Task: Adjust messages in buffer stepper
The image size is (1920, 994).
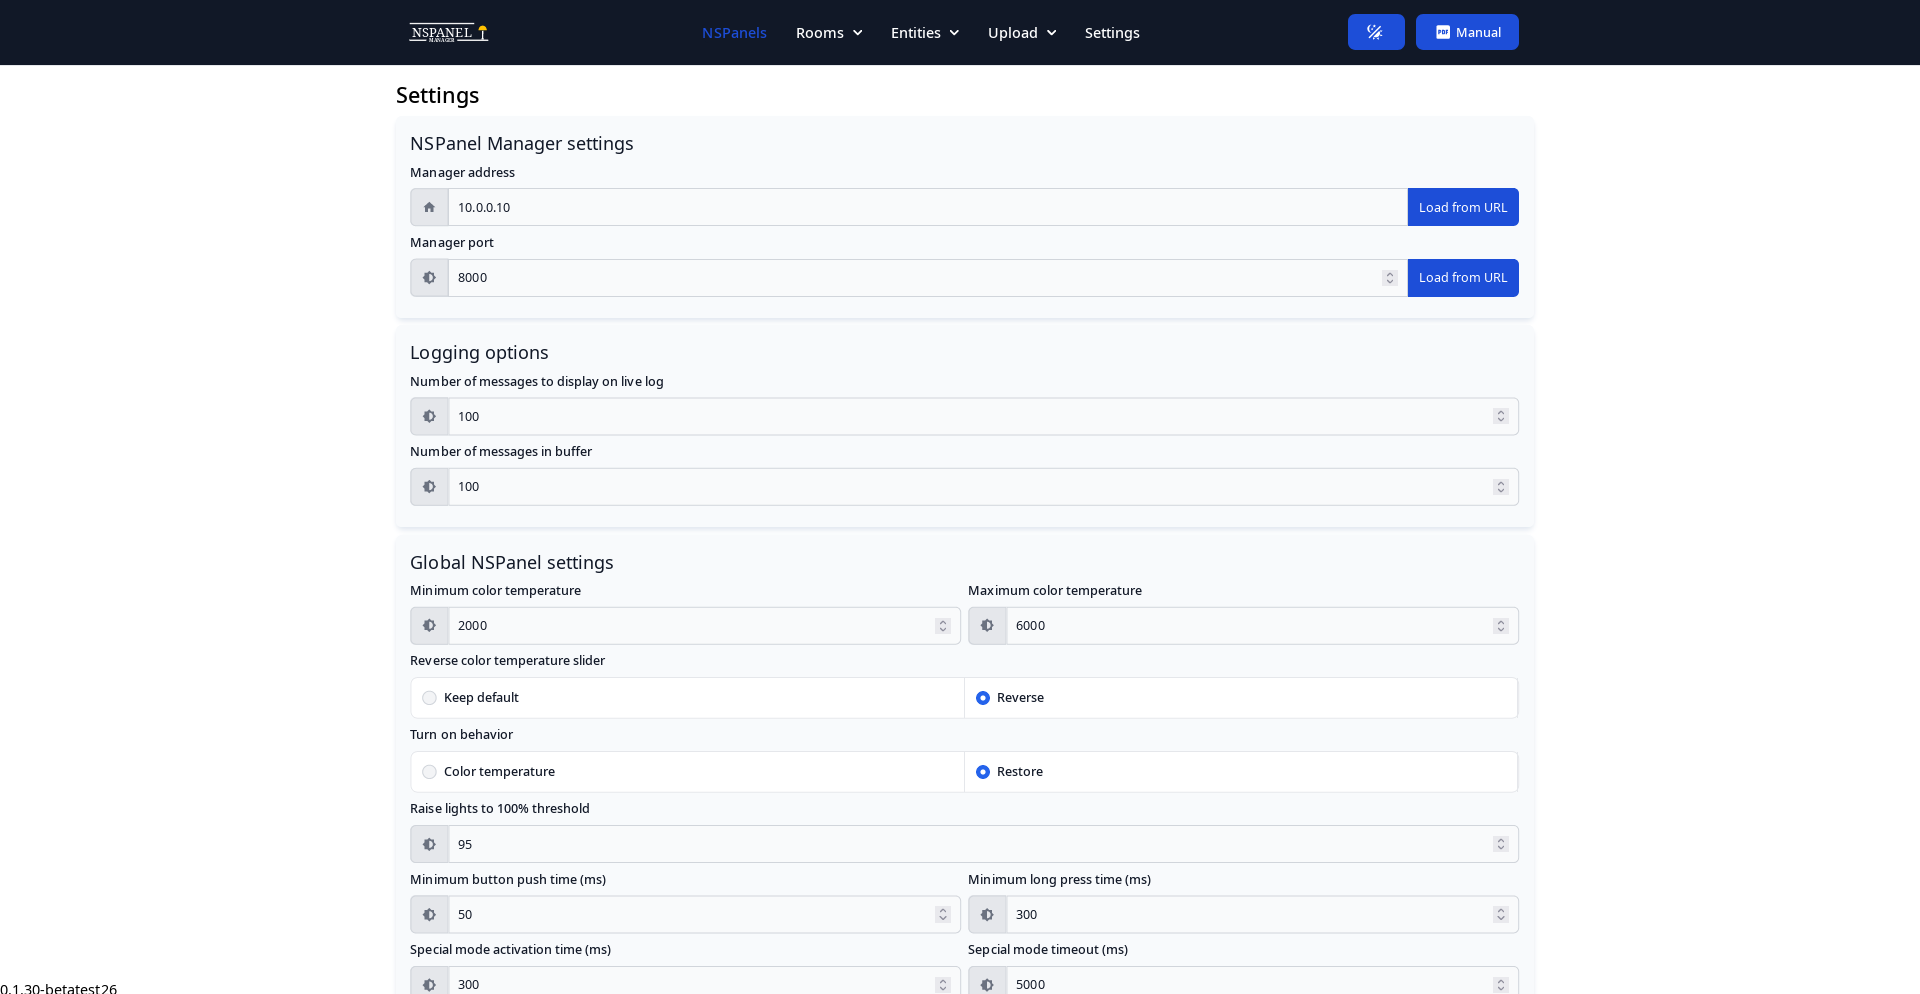Action: [x=1501, y=487]
